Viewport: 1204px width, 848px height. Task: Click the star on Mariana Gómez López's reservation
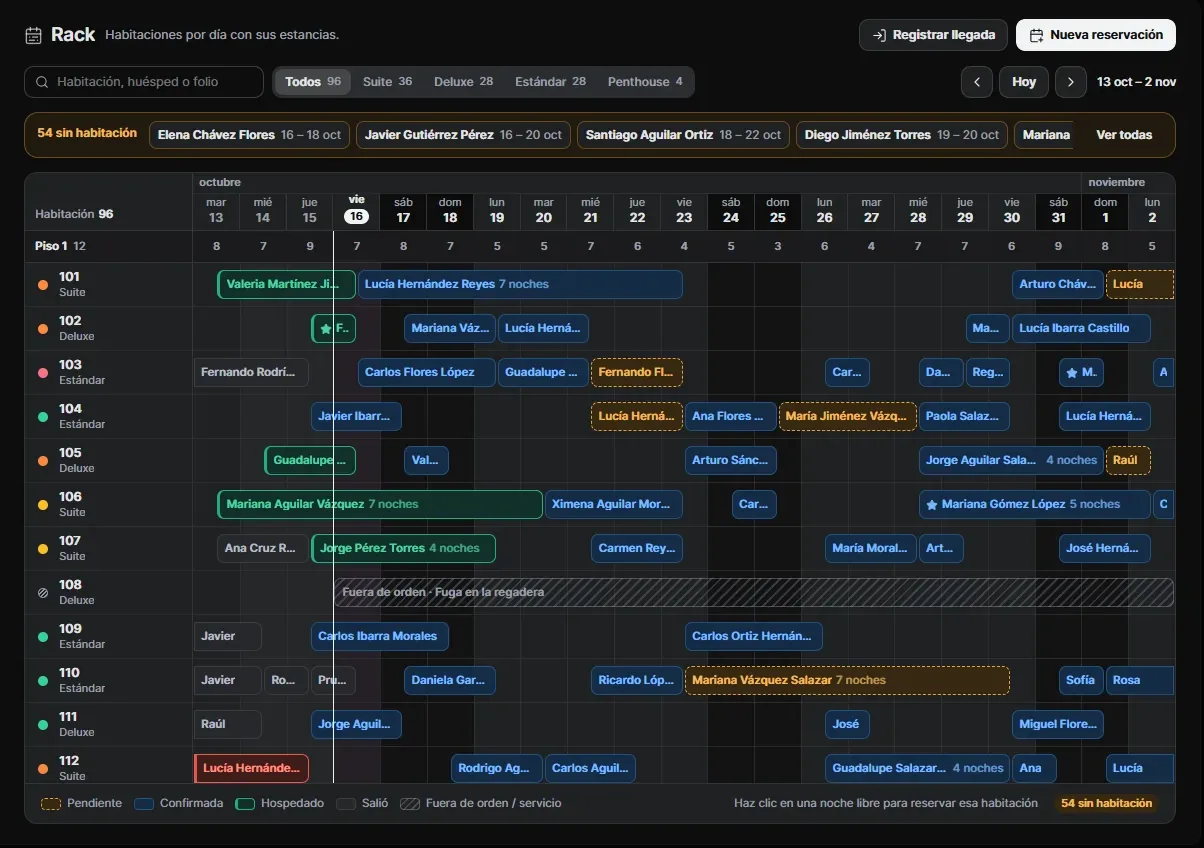click(x=932, y=505)
